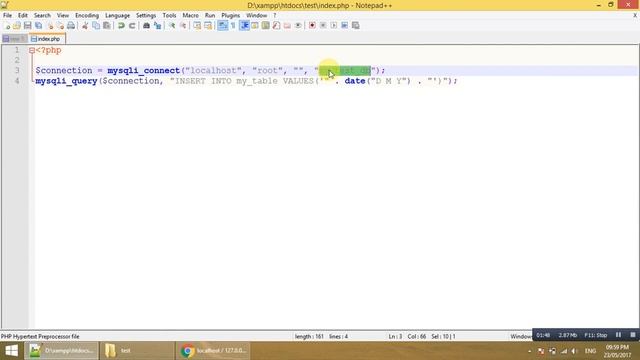This screenshot has height=360, width=640.
Task: Paste clipboard using toolbar Paste icon
Action: [107, 26]
